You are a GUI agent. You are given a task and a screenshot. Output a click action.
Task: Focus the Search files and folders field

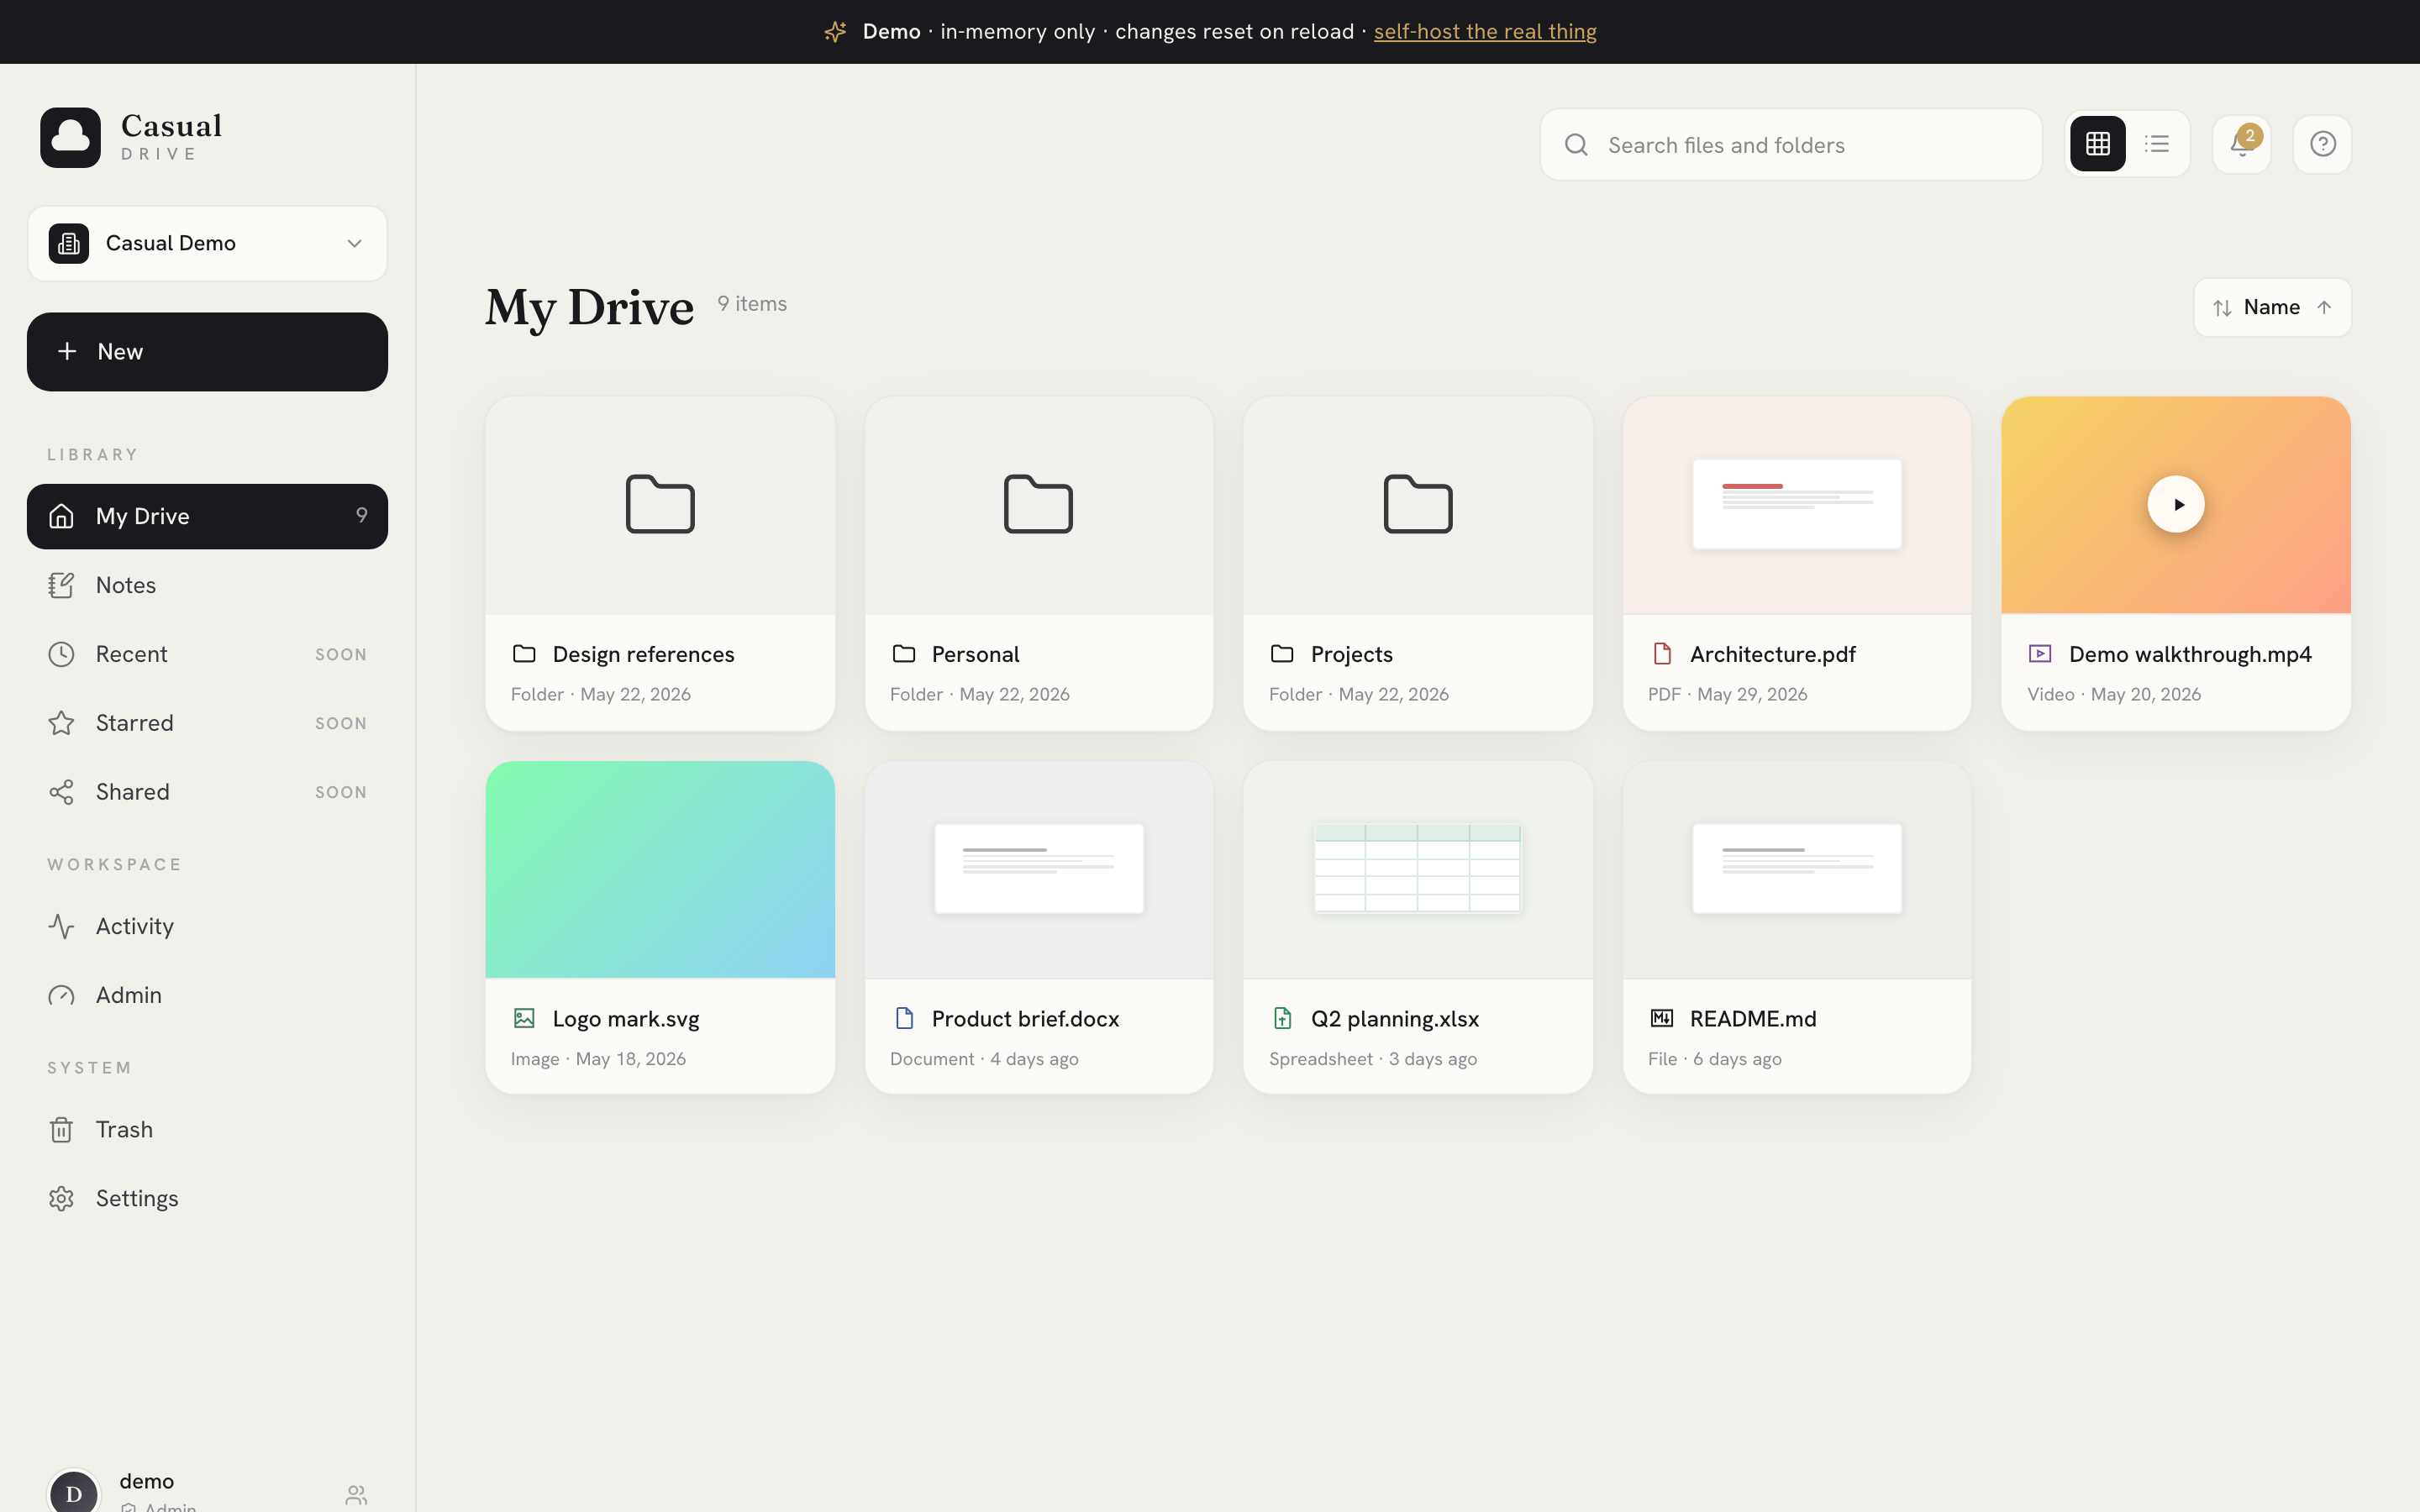[1790, 145]
